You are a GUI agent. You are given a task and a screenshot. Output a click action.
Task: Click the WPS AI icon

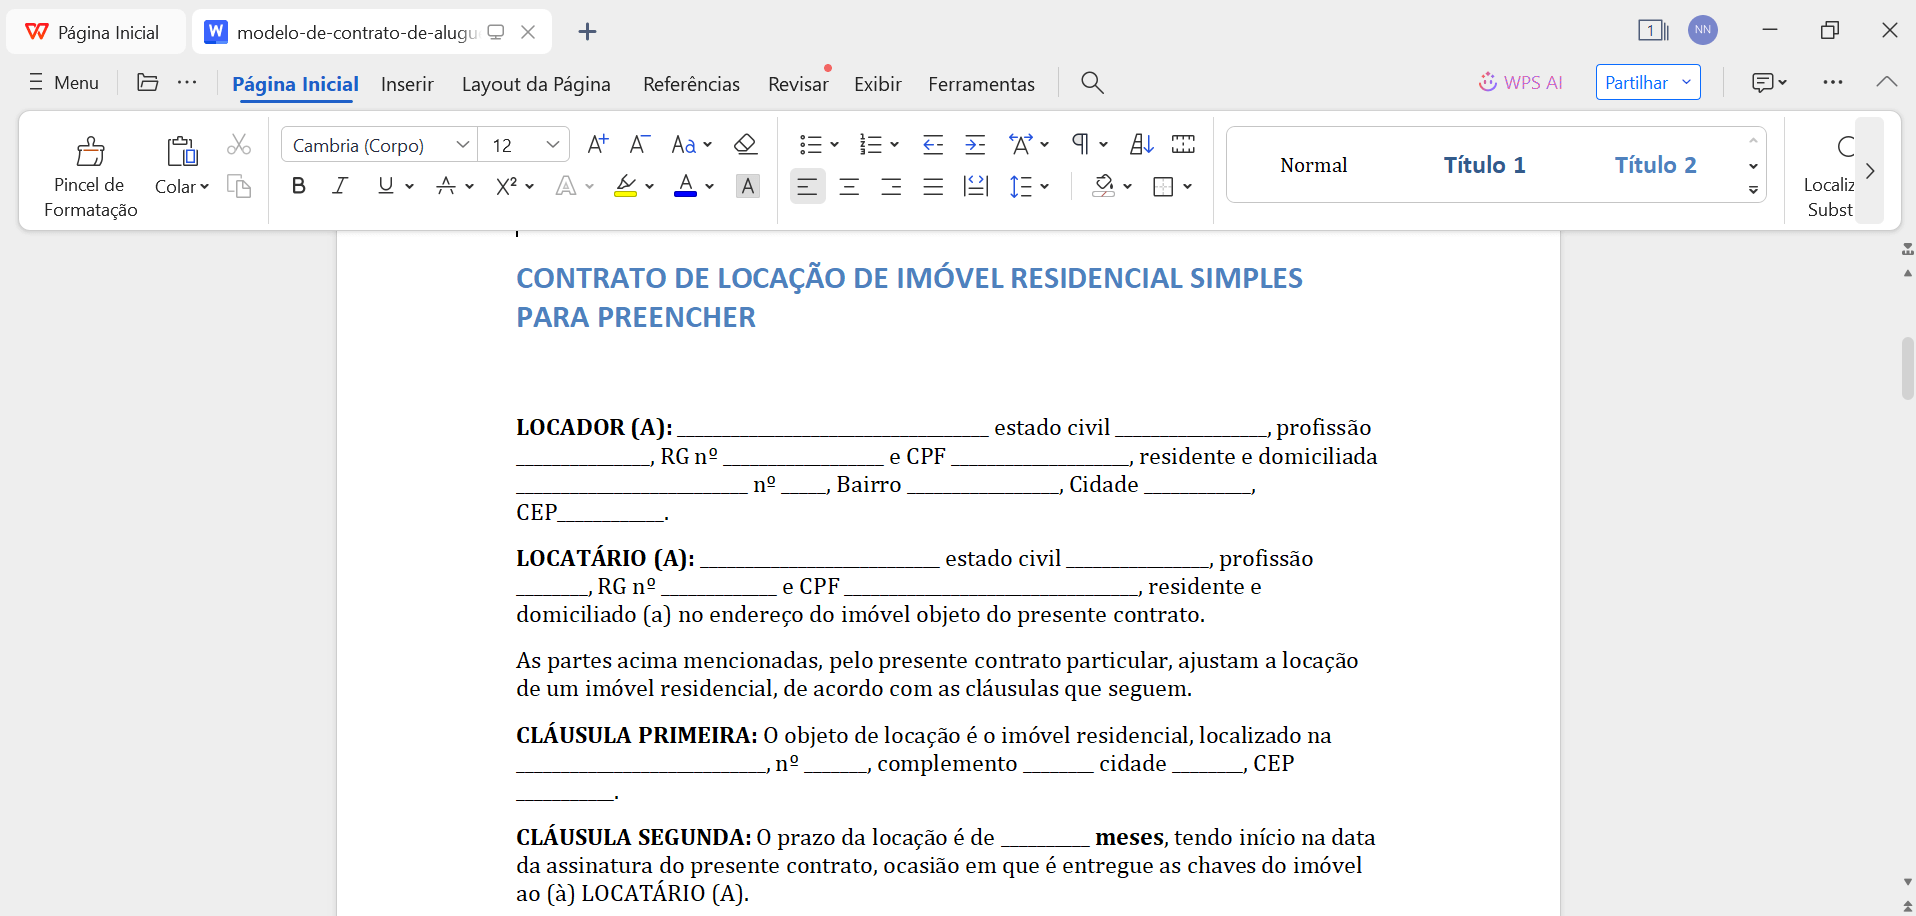(1488, 82)
